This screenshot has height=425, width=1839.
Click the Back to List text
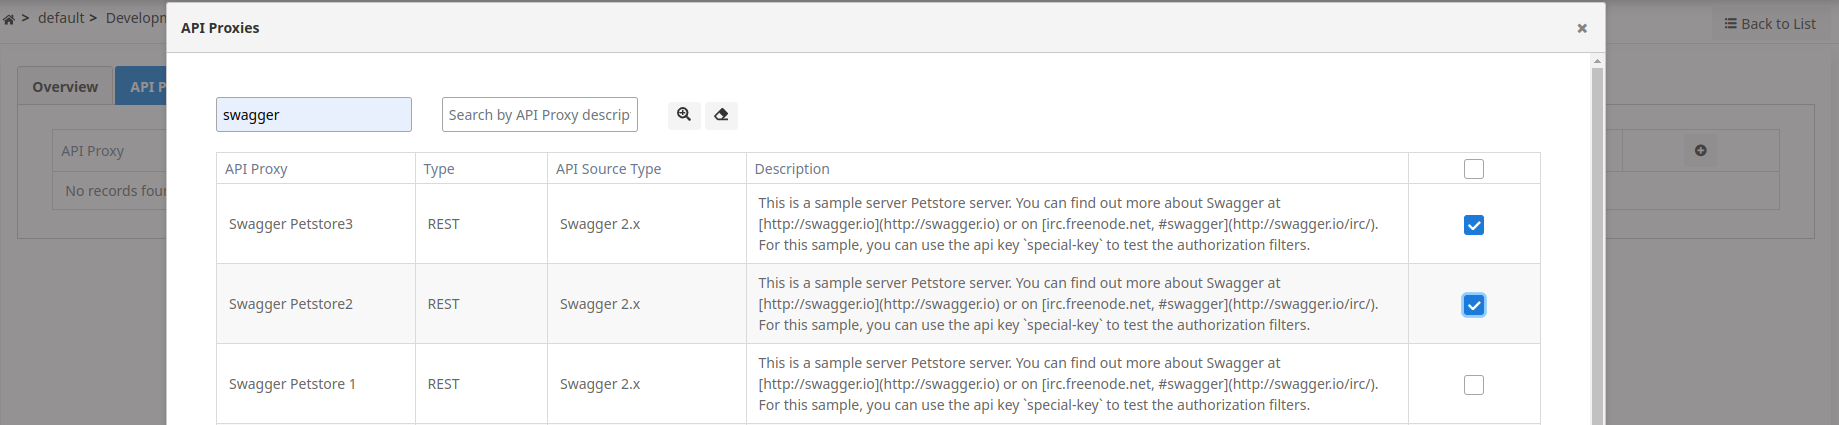[1778, 24]
